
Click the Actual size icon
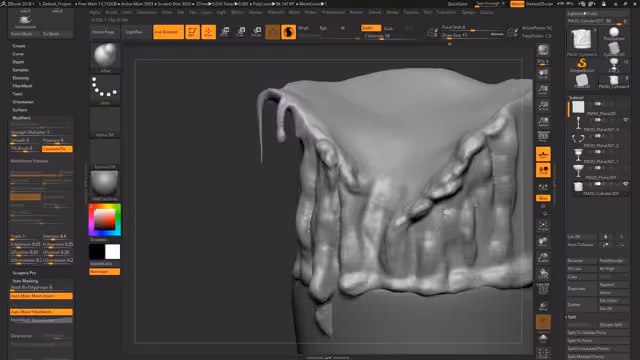tap(543, 106)
